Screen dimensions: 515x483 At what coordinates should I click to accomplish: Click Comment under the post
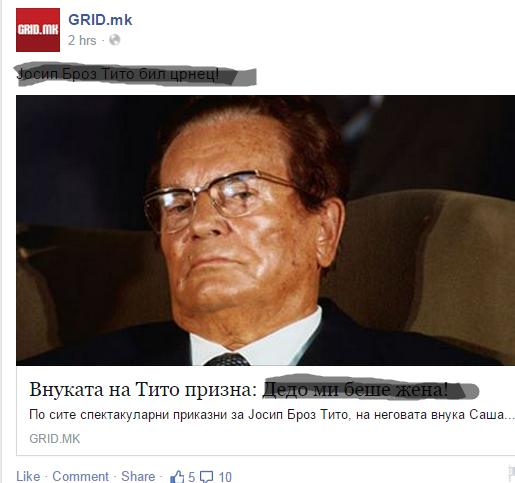[x=80, y=476]
